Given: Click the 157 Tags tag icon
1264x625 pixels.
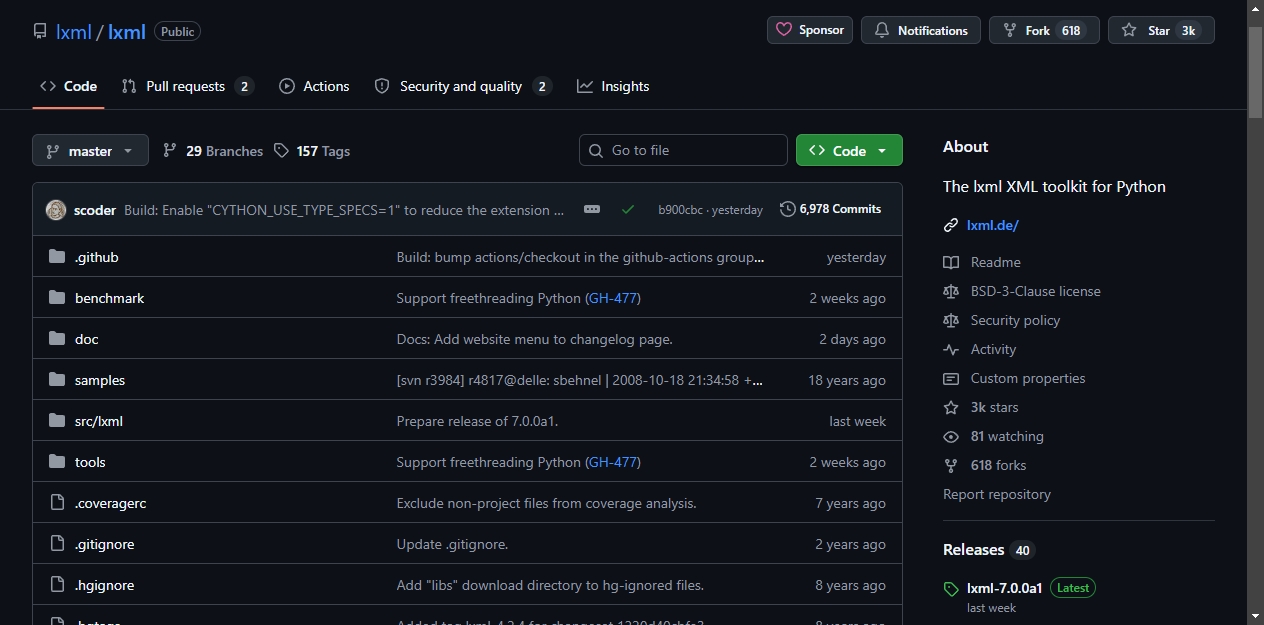Looking at the screenshot, I should tap(282, 151).
